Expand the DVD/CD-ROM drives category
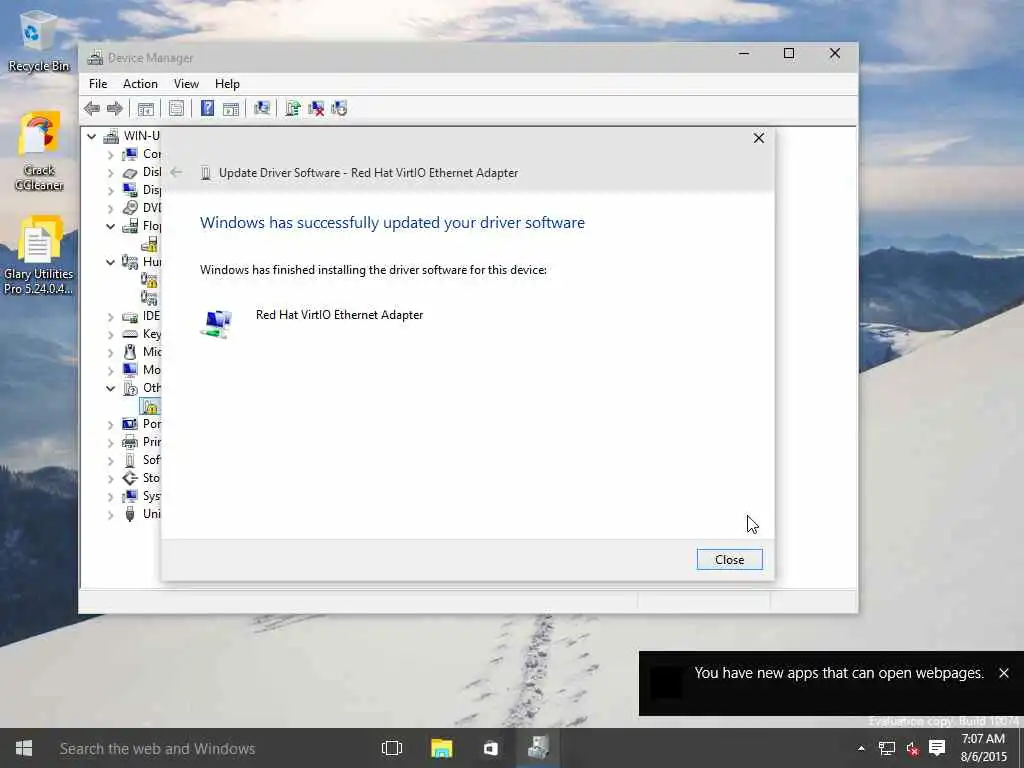Screen dimensions: 1024x768 [x=110, y=209]
